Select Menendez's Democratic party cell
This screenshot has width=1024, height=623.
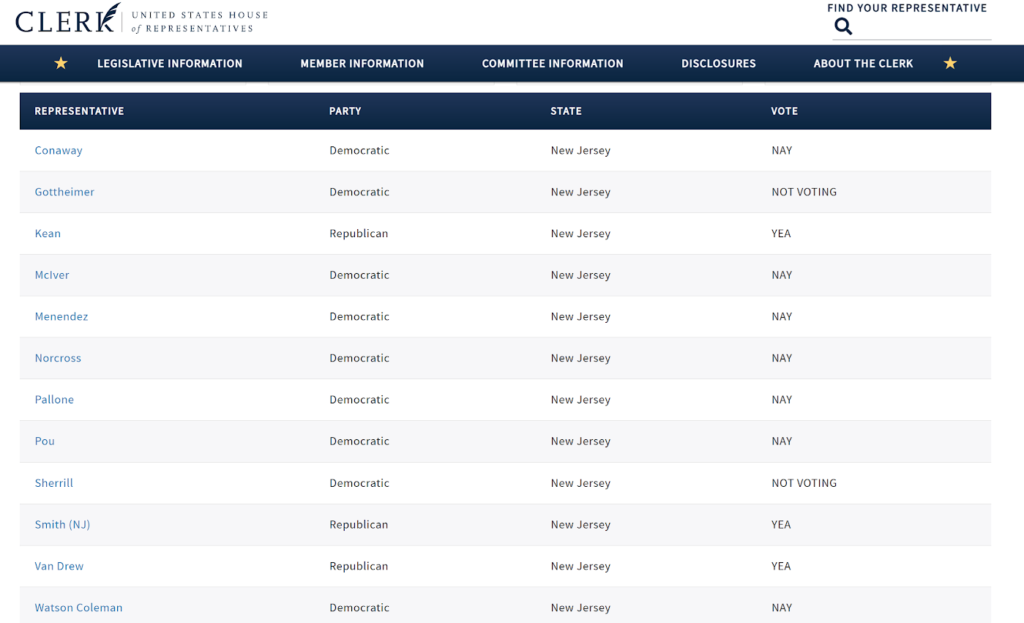(x=359, y=316)
